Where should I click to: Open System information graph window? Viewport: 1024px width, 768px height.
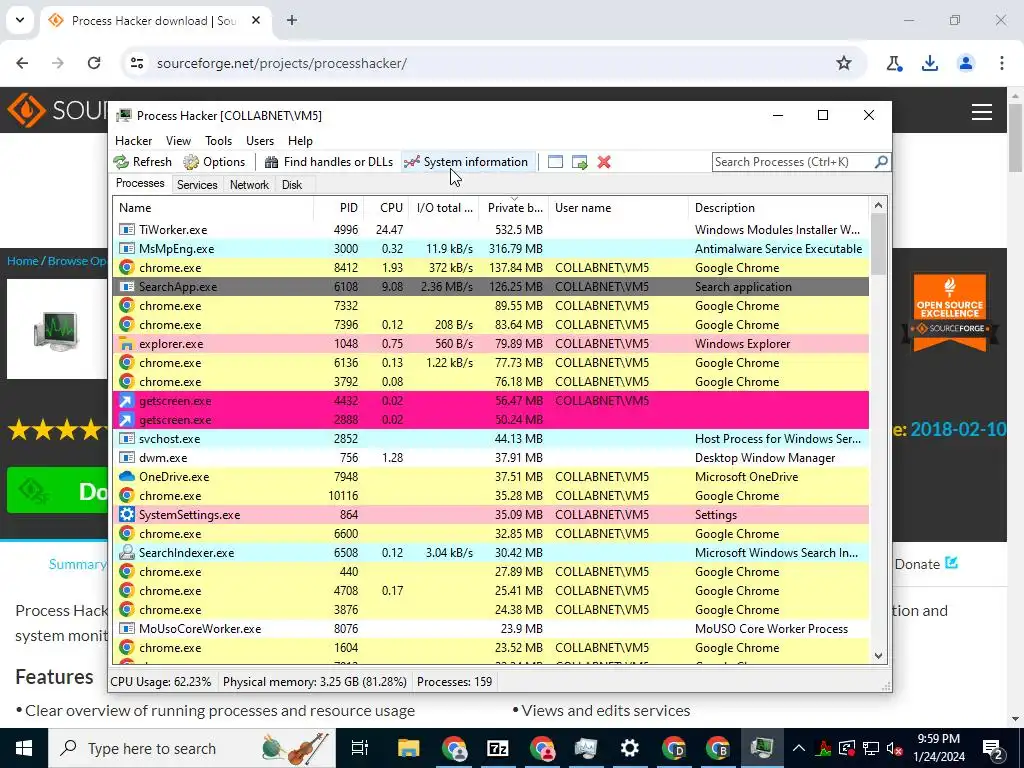[466, 162]
